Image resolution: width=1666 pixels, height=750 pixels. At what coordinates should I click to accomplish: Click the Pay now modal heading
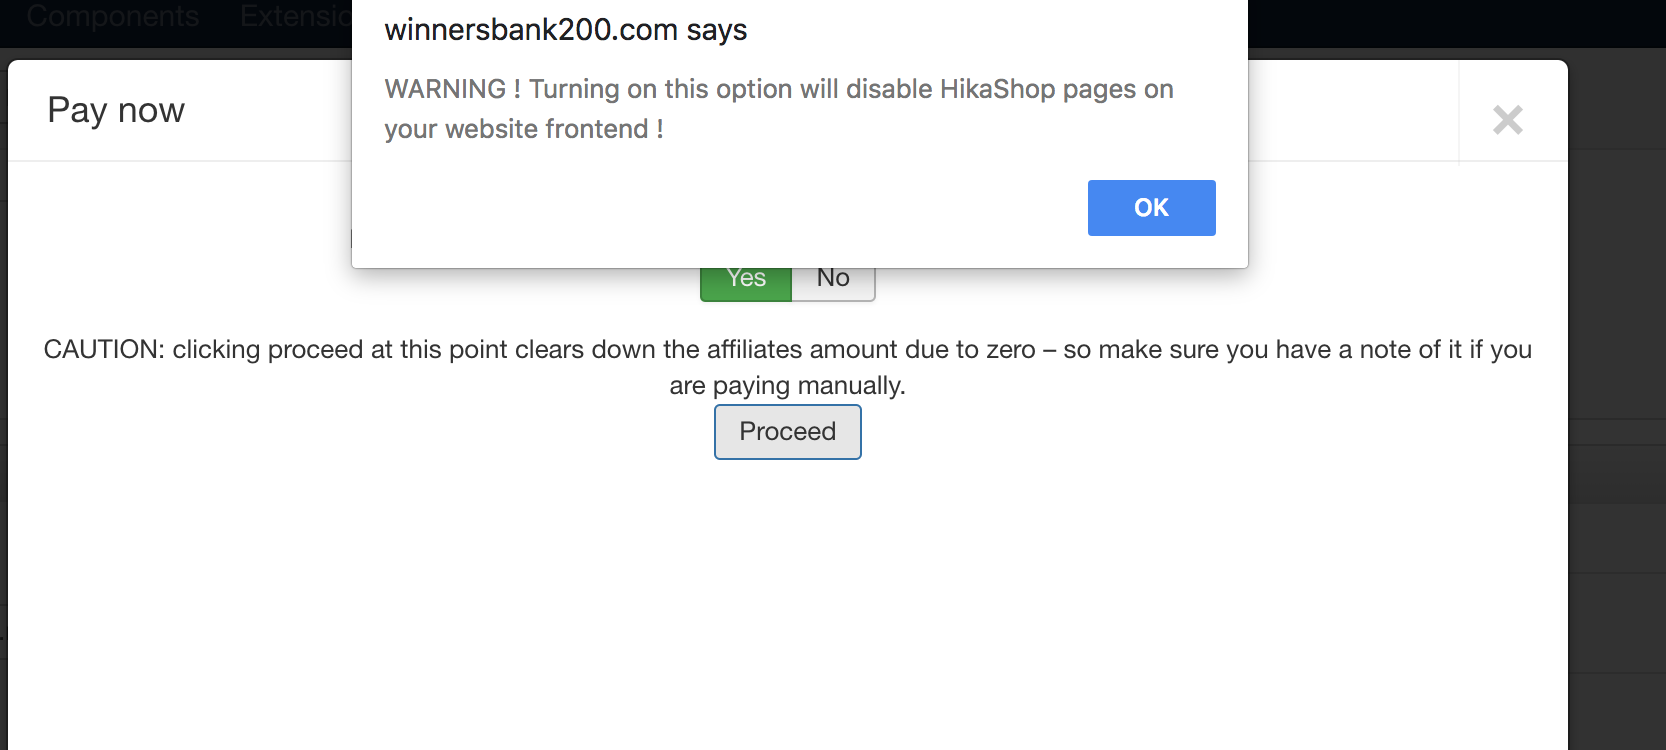pos(116,110)
